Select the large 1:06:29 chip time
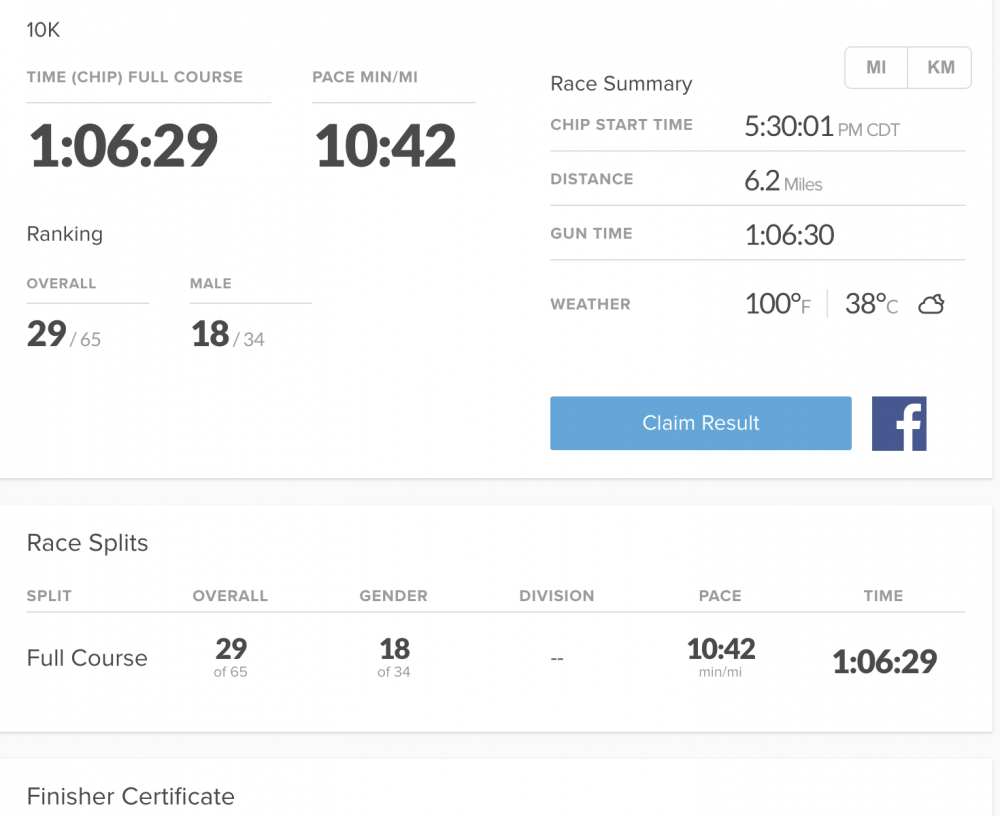This screenshot has height=816, width=1000. 123,145
